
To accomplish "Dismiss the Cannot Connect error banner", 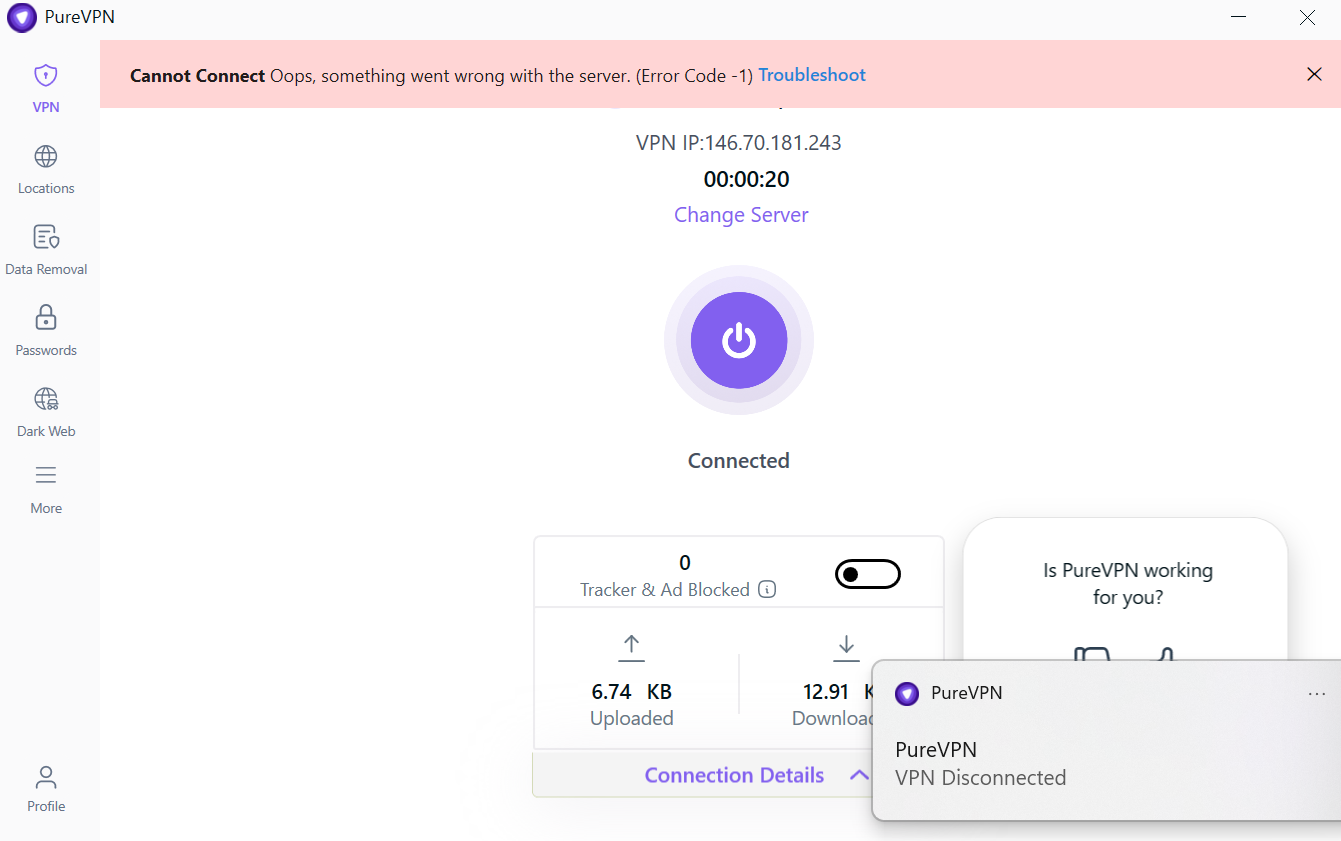I will (1314, 74).
